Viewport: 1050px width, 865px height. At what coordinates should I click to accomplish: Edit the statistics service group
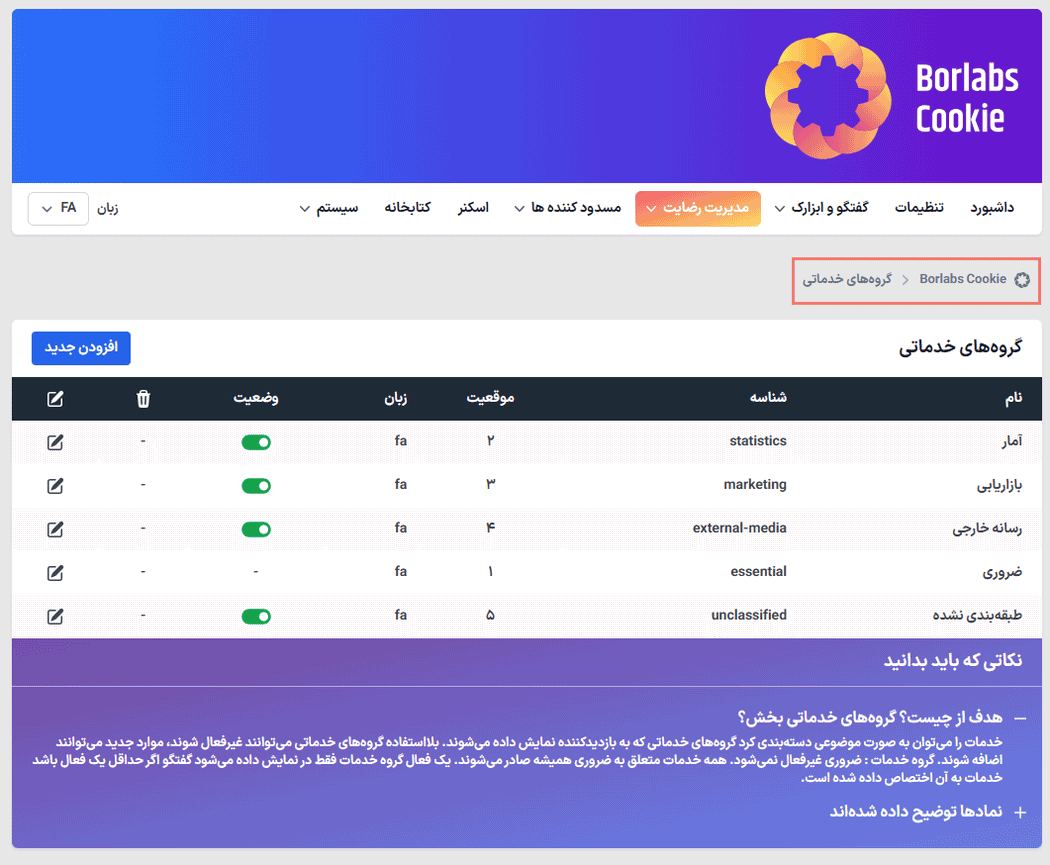(x=55, y=441)
